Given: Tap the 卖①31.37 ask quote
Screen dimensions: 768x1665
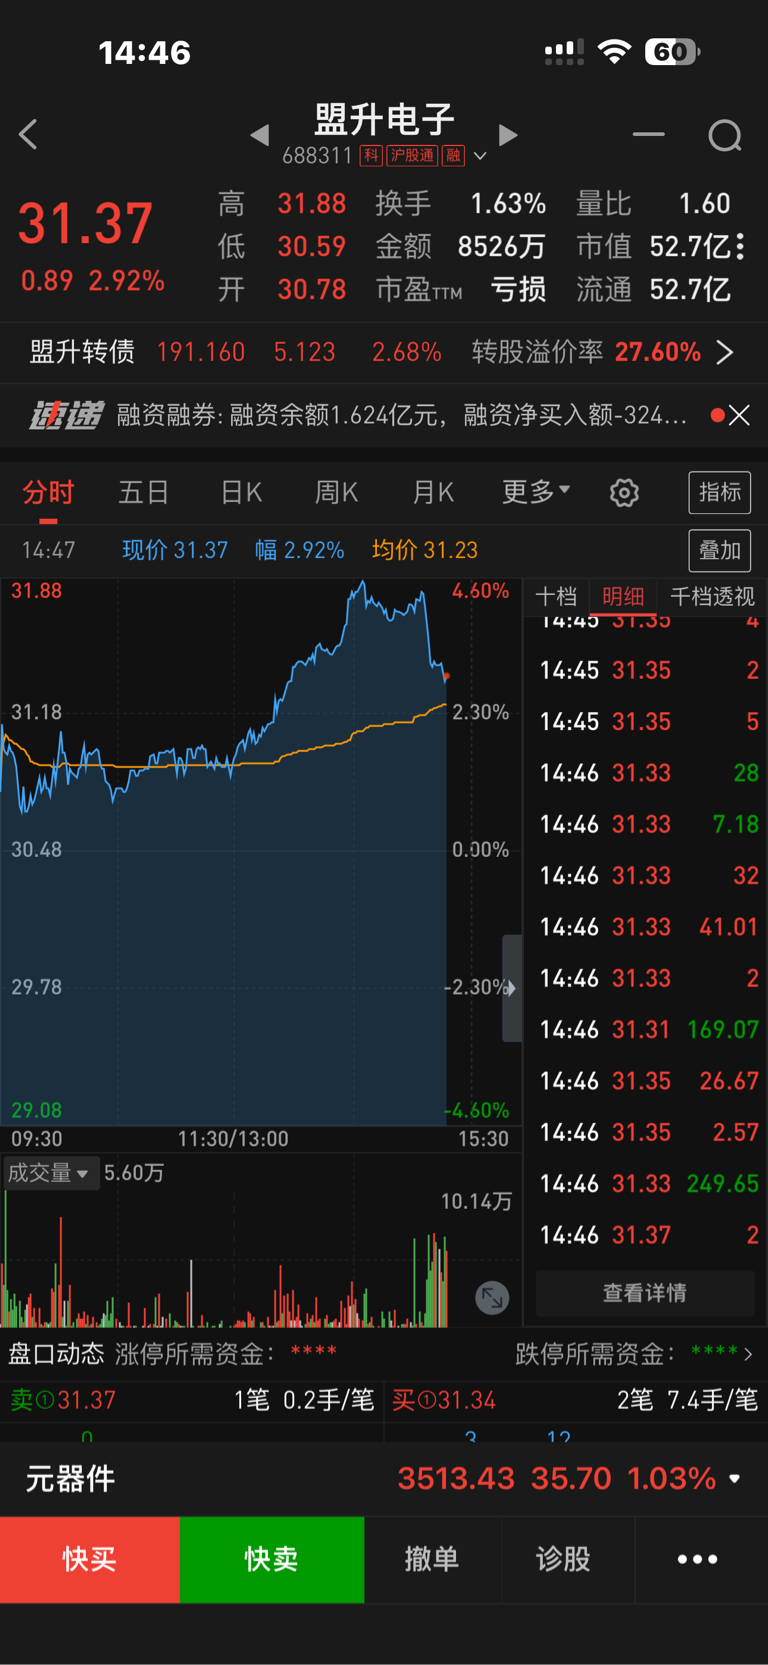Looking at the screenshot, I should pyautogui.click(x=63, y=1400).
